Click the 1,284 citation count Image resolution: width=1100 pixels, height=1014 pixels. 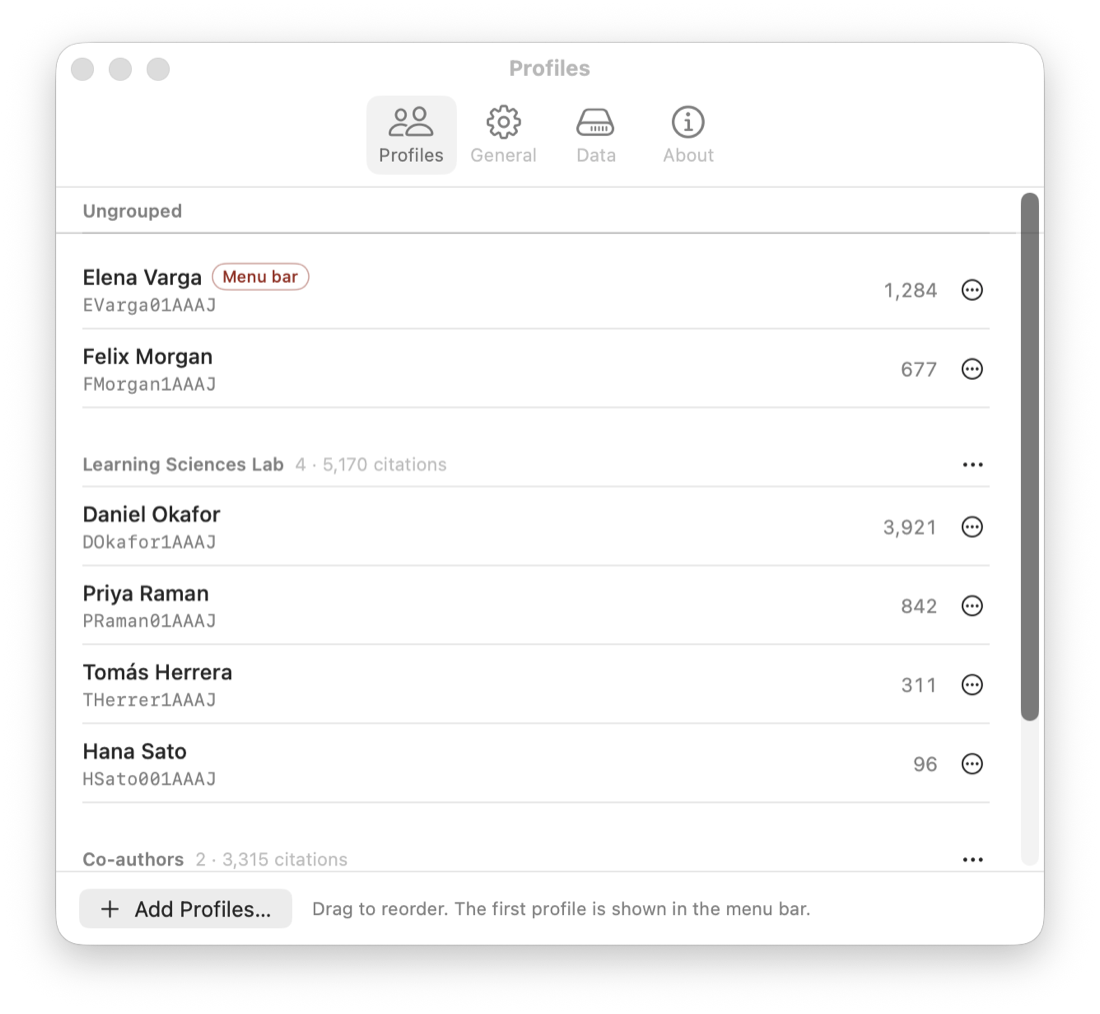point(910,291)
